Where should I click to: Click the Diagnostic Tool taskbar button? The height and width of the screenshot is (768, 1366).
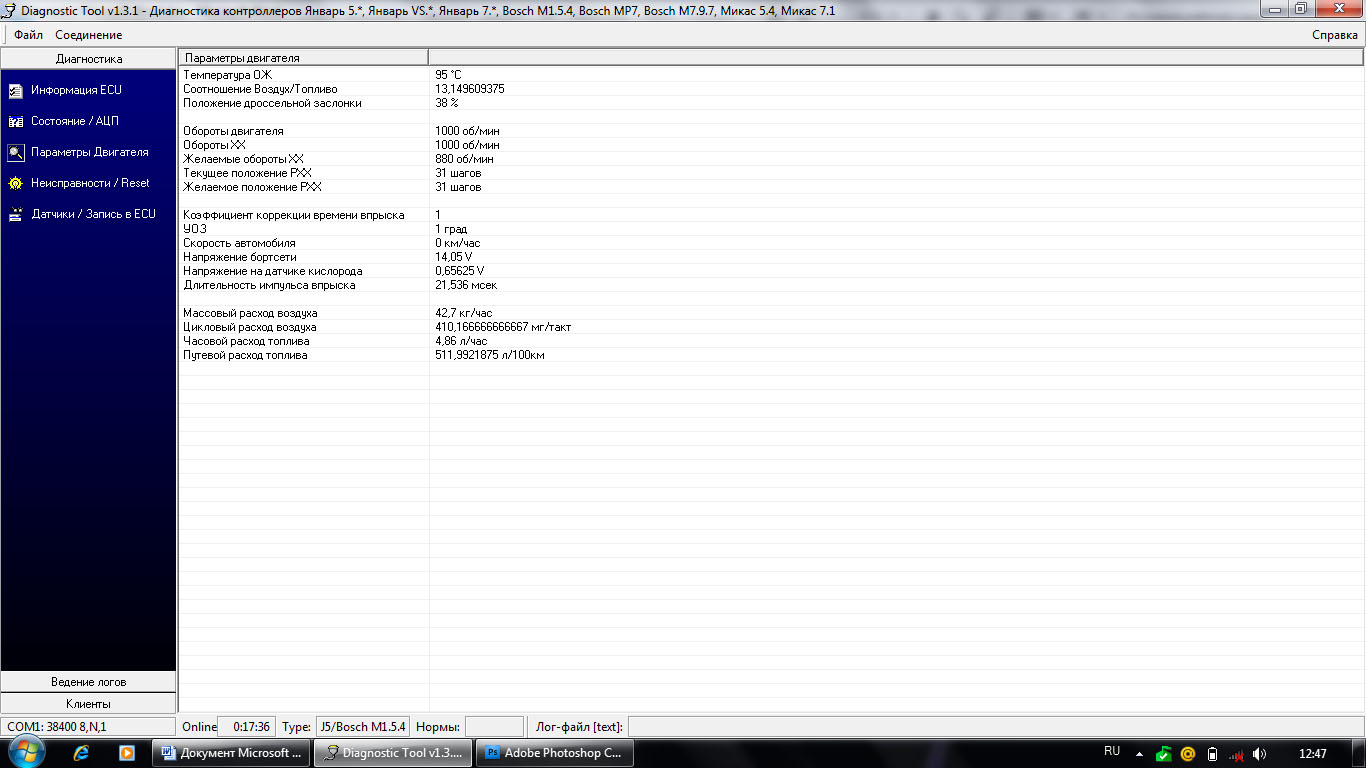(x=393, y=753)
